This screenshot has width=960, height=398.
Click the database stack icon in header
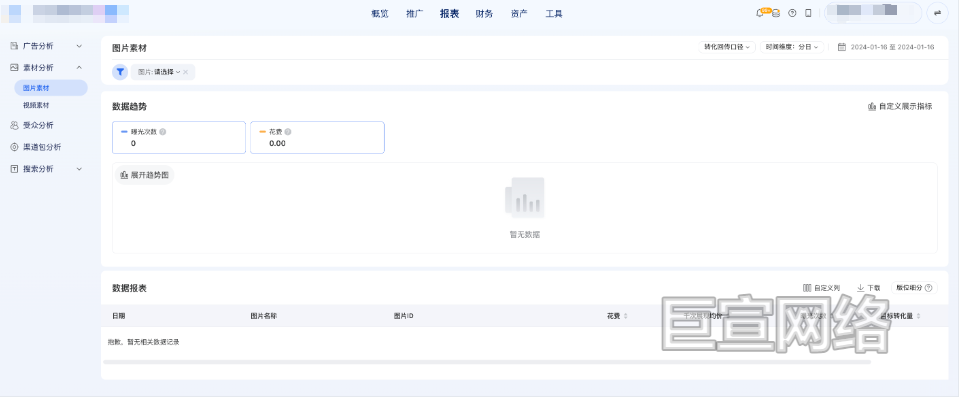(x=776, y=13)
